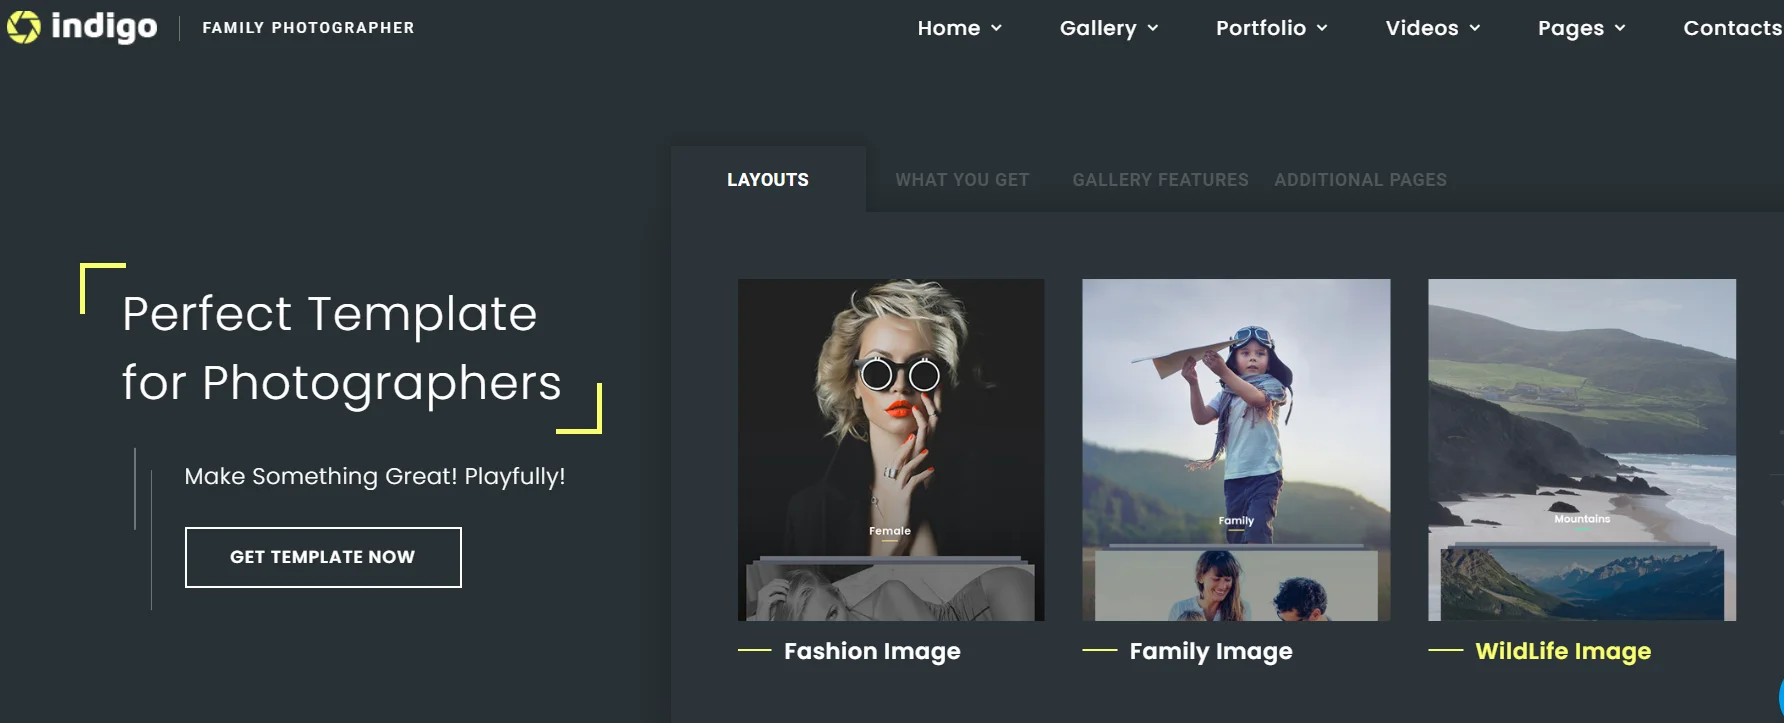Open the WildLife Image layout thumbnail
This screenshot has height=723, width=1784.
(x=1582, y=449)
